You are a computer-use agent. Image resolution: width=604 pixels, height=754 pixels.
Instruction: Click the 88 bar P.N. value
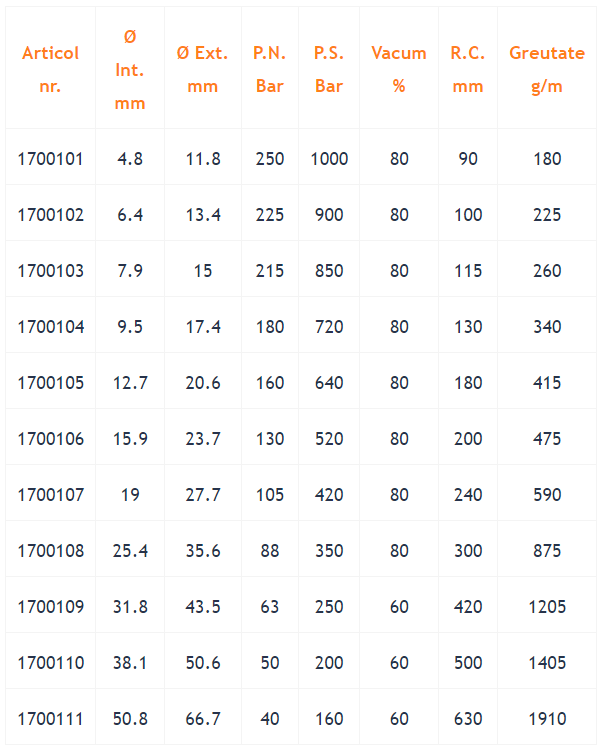pyautogui.click(x=270, y=551)
